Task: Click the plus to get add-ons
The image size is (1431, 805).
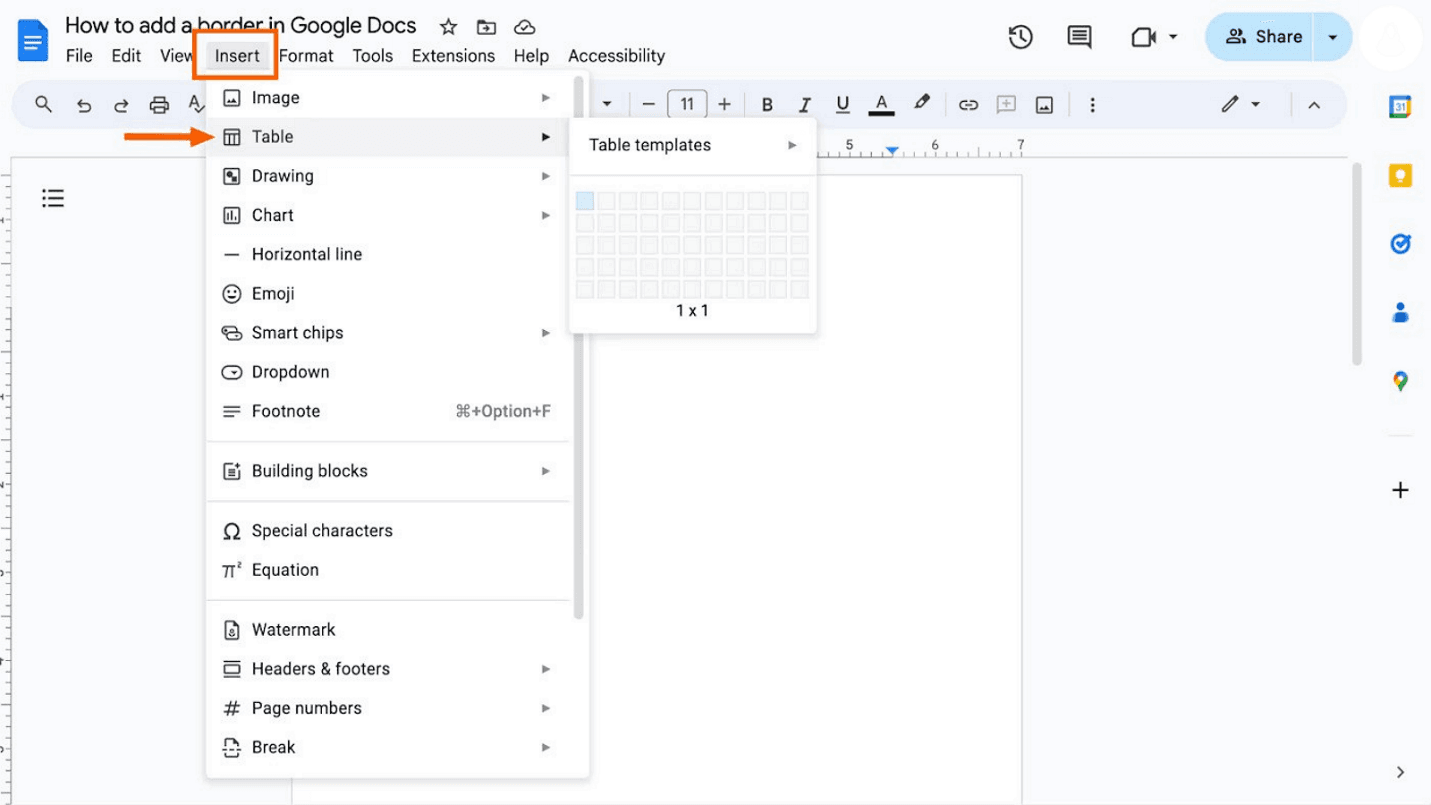Action: point(1400,490)
